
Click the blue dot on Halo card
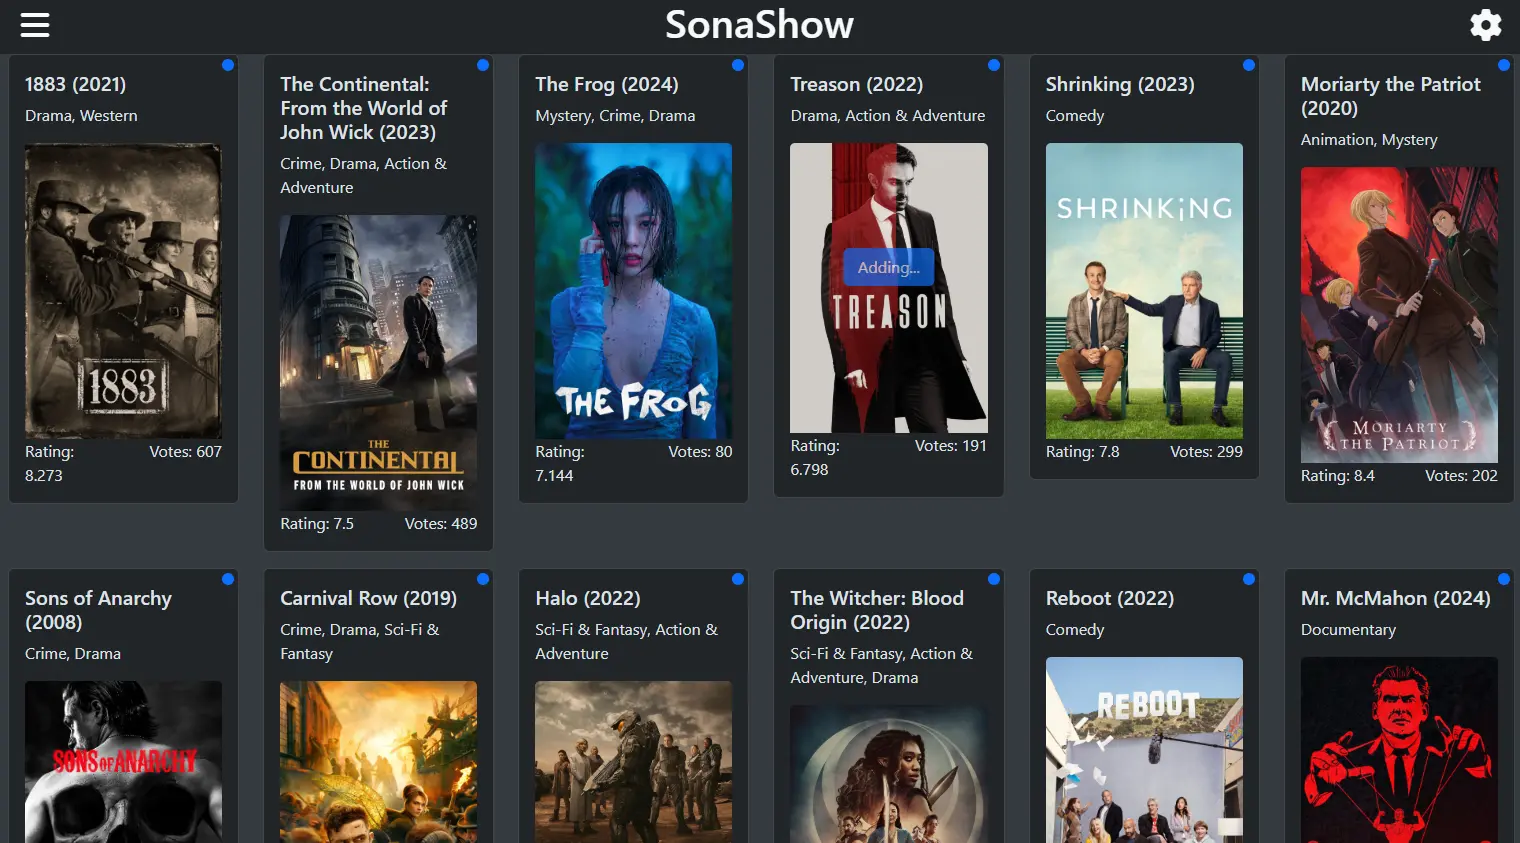coord(738,579)
